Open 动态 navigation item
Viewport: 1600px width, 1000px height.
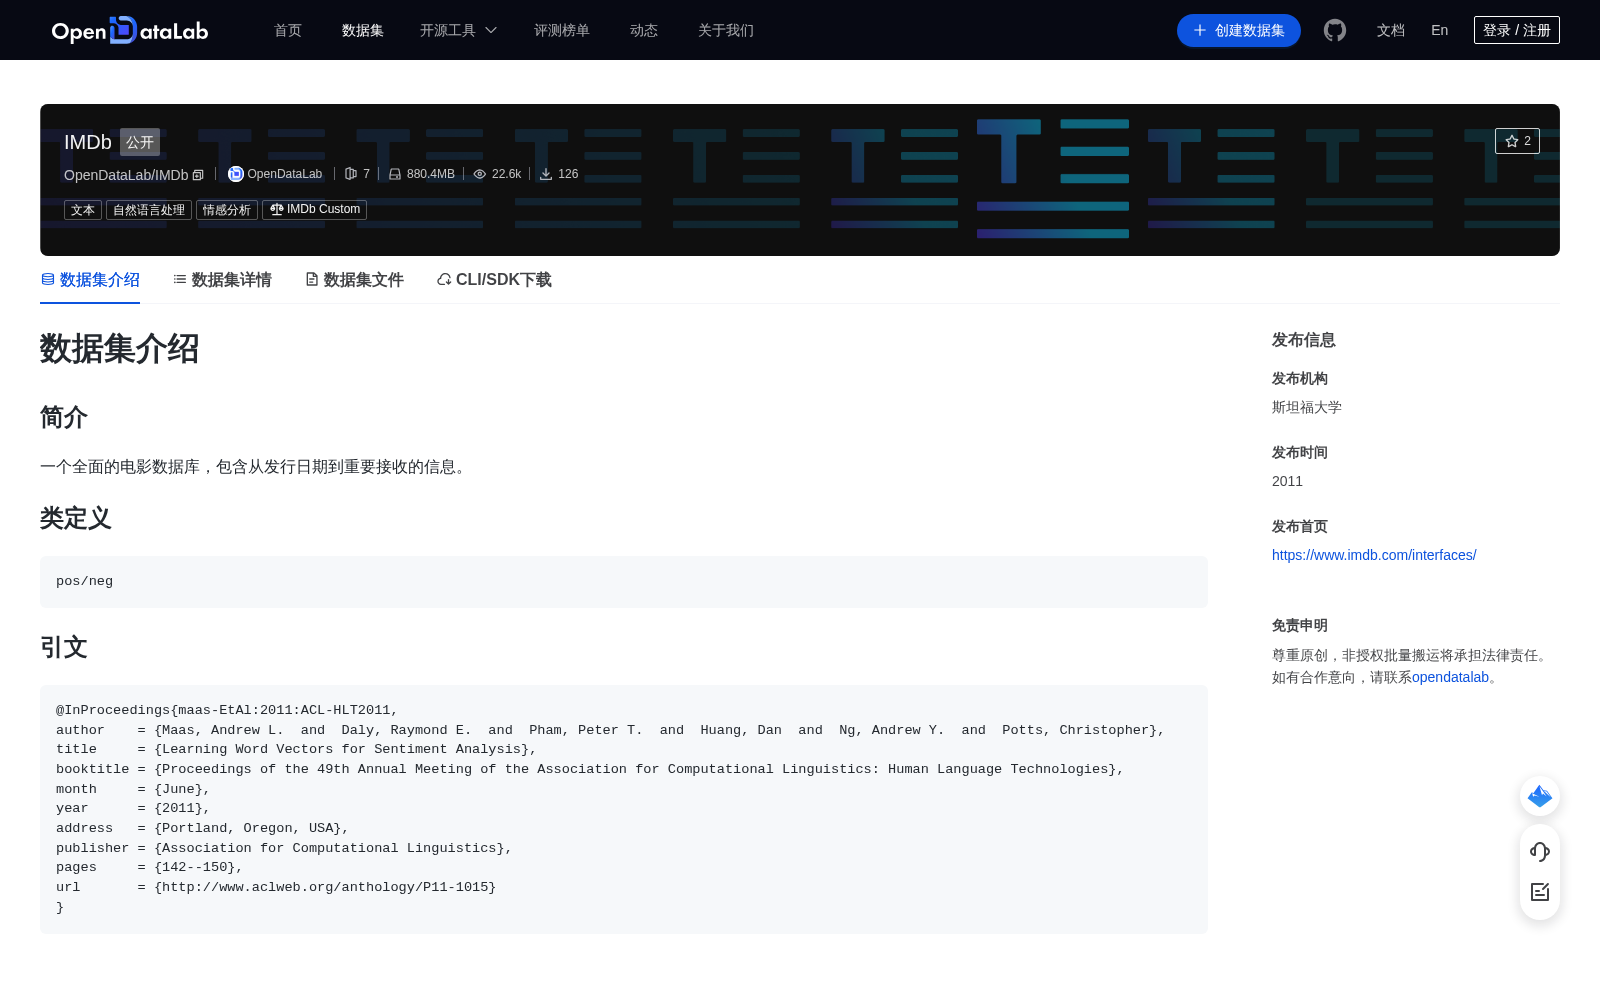[x=644, y=30]
